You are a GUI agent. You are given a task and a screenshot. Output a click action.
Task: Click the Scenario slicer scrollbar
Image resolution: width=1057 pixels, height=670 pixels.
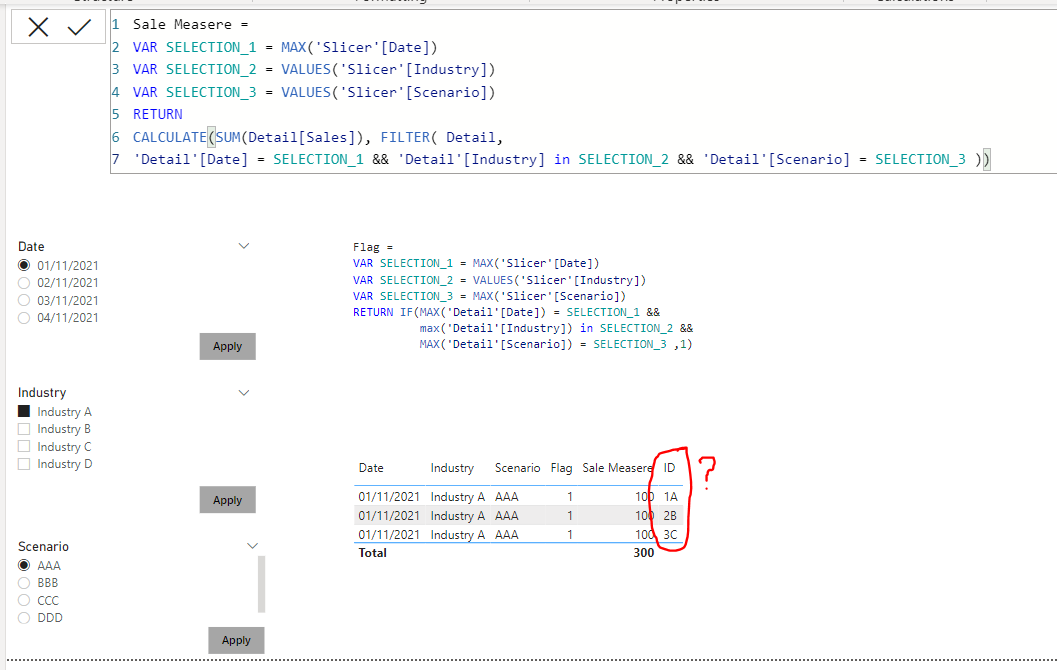(x=262, y=584)
